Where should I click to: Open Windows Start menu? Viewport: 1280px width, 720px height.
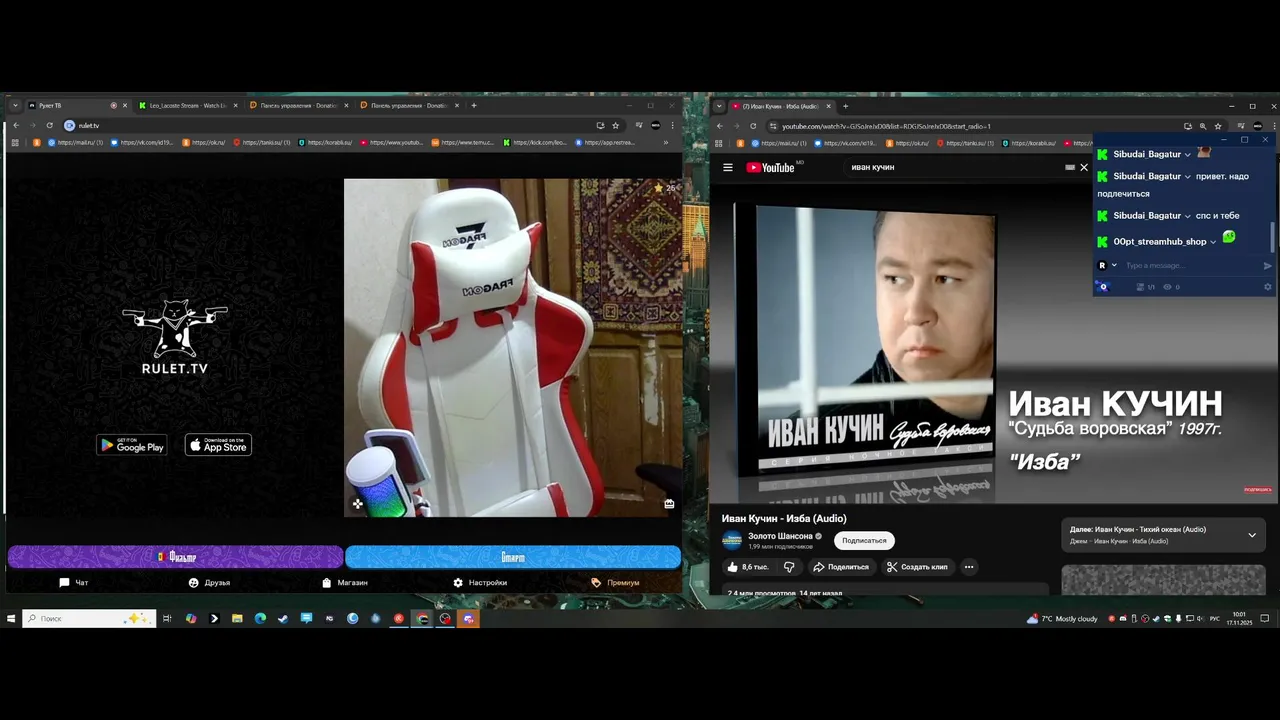point(11,619)
